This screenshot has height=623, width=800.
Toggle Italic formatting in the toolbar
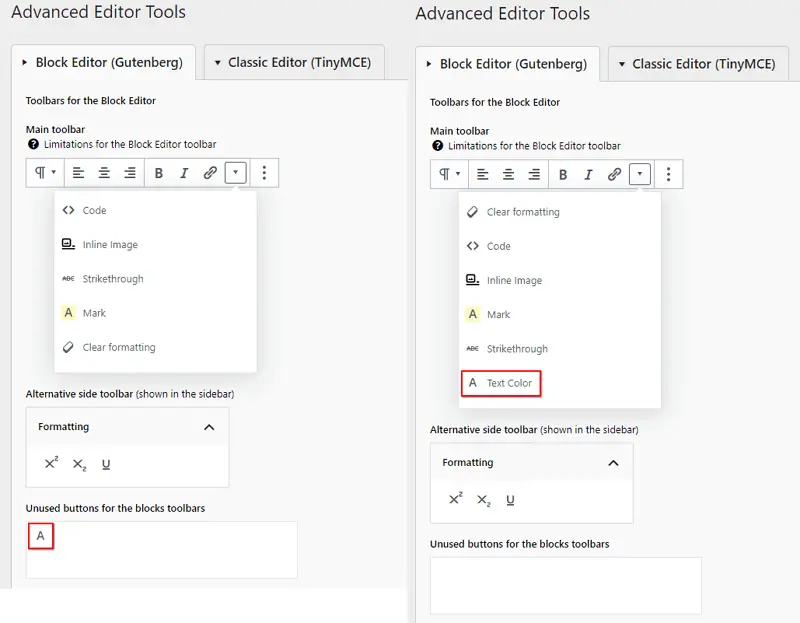184,173
